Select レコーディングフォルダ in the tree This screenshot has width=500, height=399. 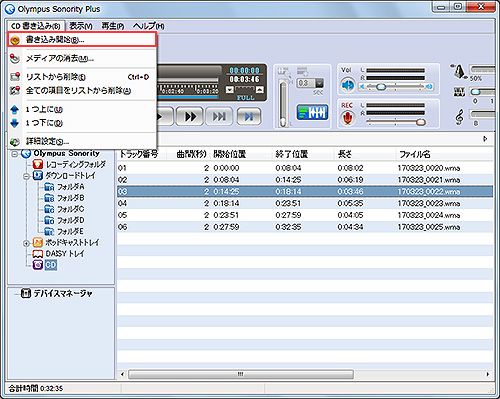[x=76, y=164]
